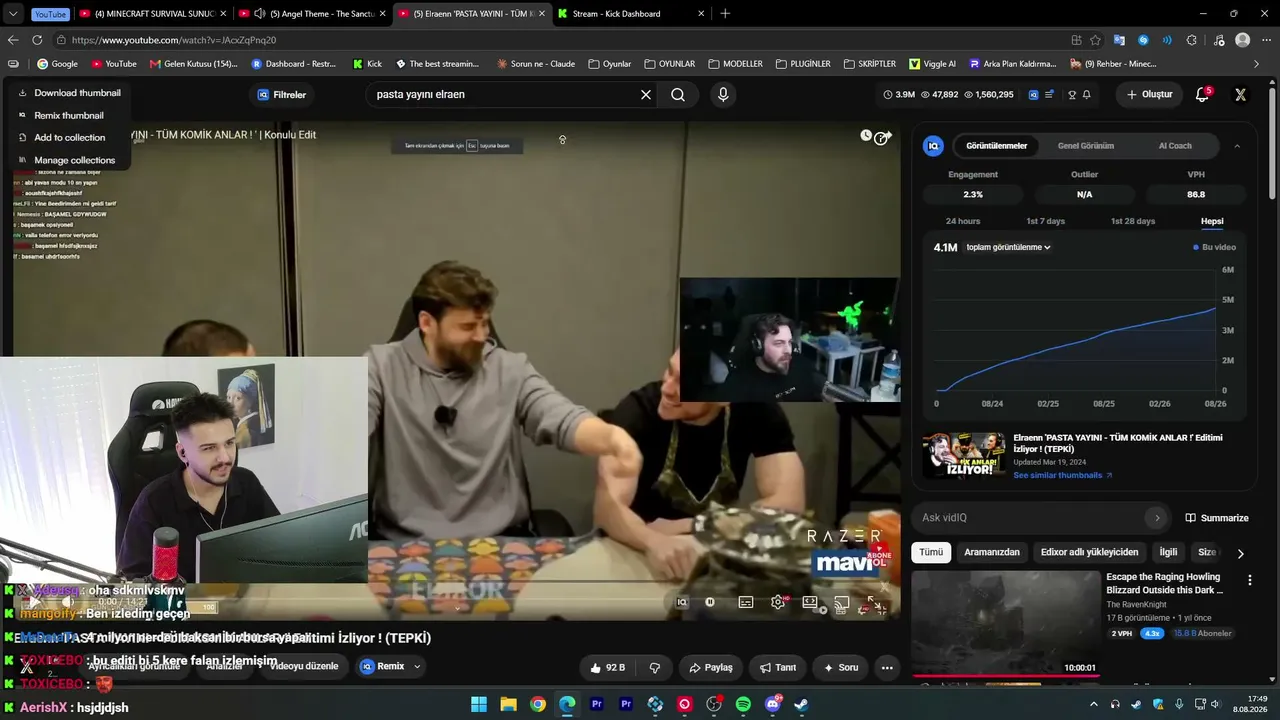Clear the search box with the X icon
The width and height of the screenshot is (1280, 720).
click(x=646, y=94)
